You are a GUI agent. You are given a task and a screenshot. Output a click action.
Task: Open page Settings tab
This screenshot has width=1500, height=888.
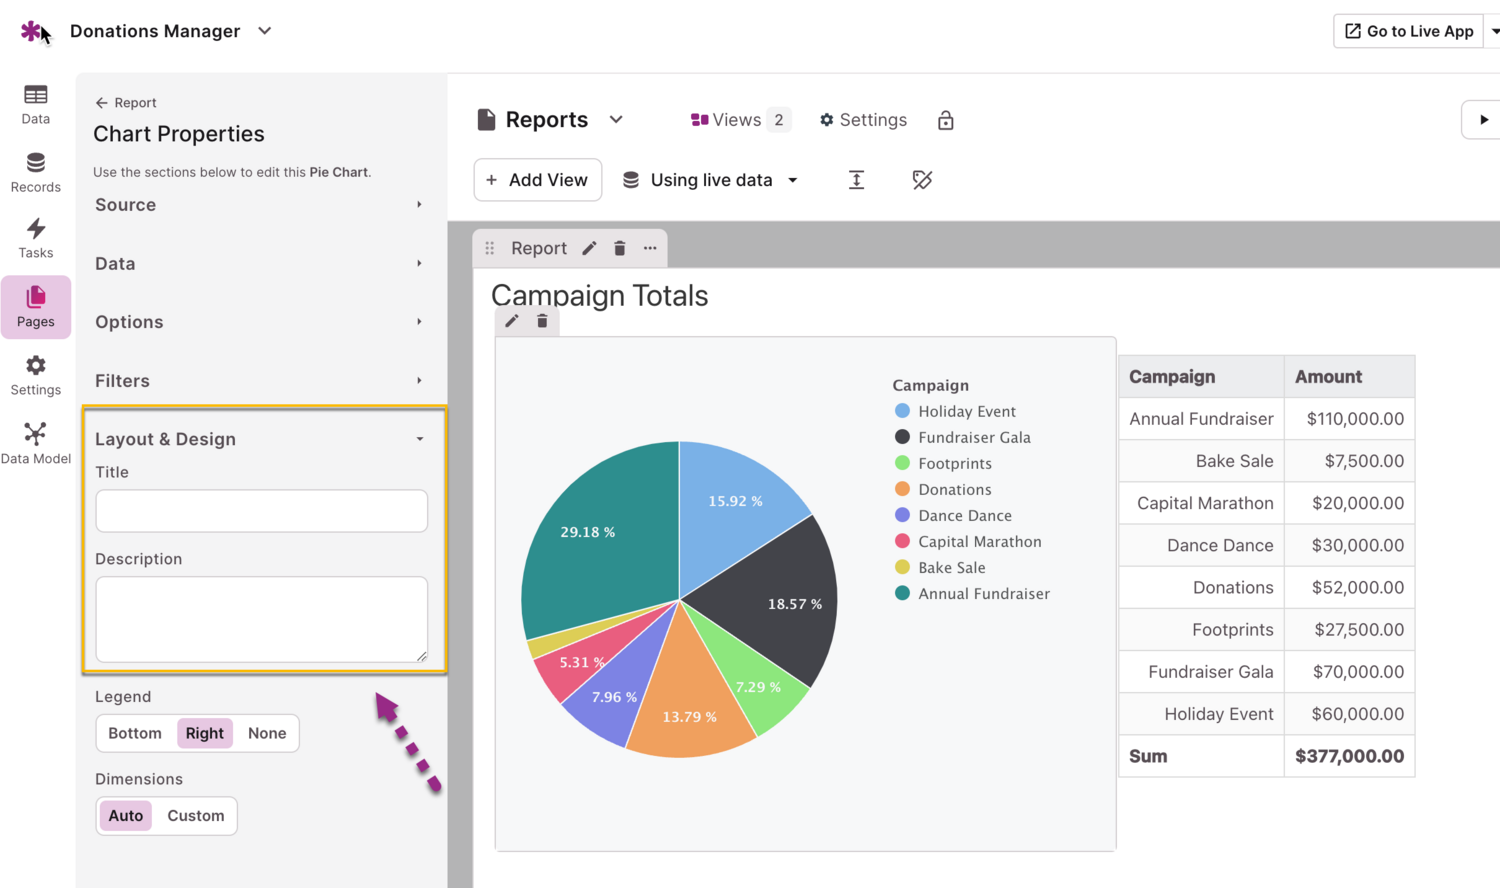863,120
